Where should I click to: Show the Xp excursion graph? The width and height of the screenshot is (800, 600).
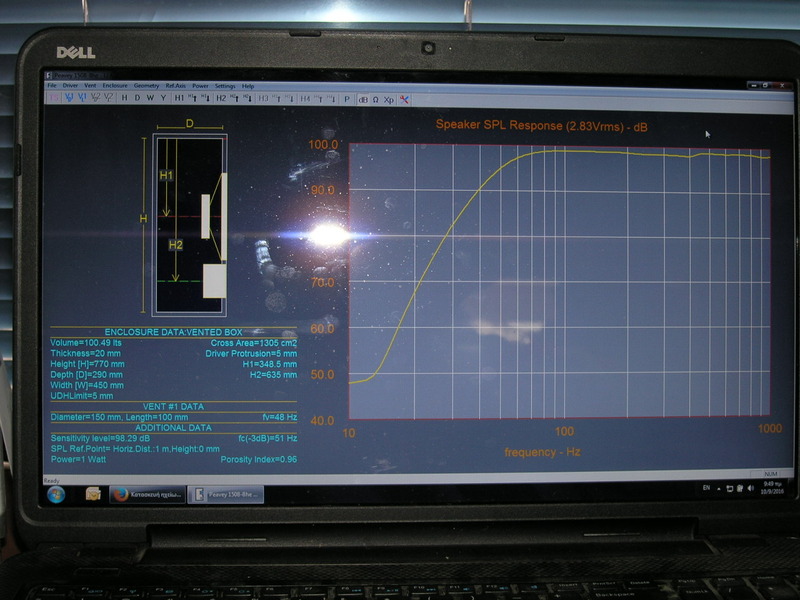tap(389, 99)
